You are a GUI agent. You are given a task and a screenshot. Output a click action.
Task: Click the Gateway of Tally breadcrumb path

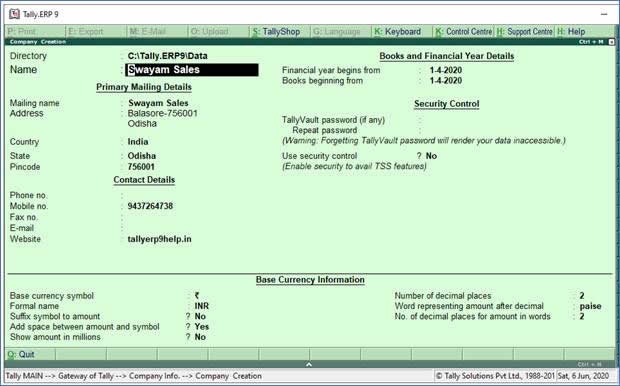click(x=134, y=376)
